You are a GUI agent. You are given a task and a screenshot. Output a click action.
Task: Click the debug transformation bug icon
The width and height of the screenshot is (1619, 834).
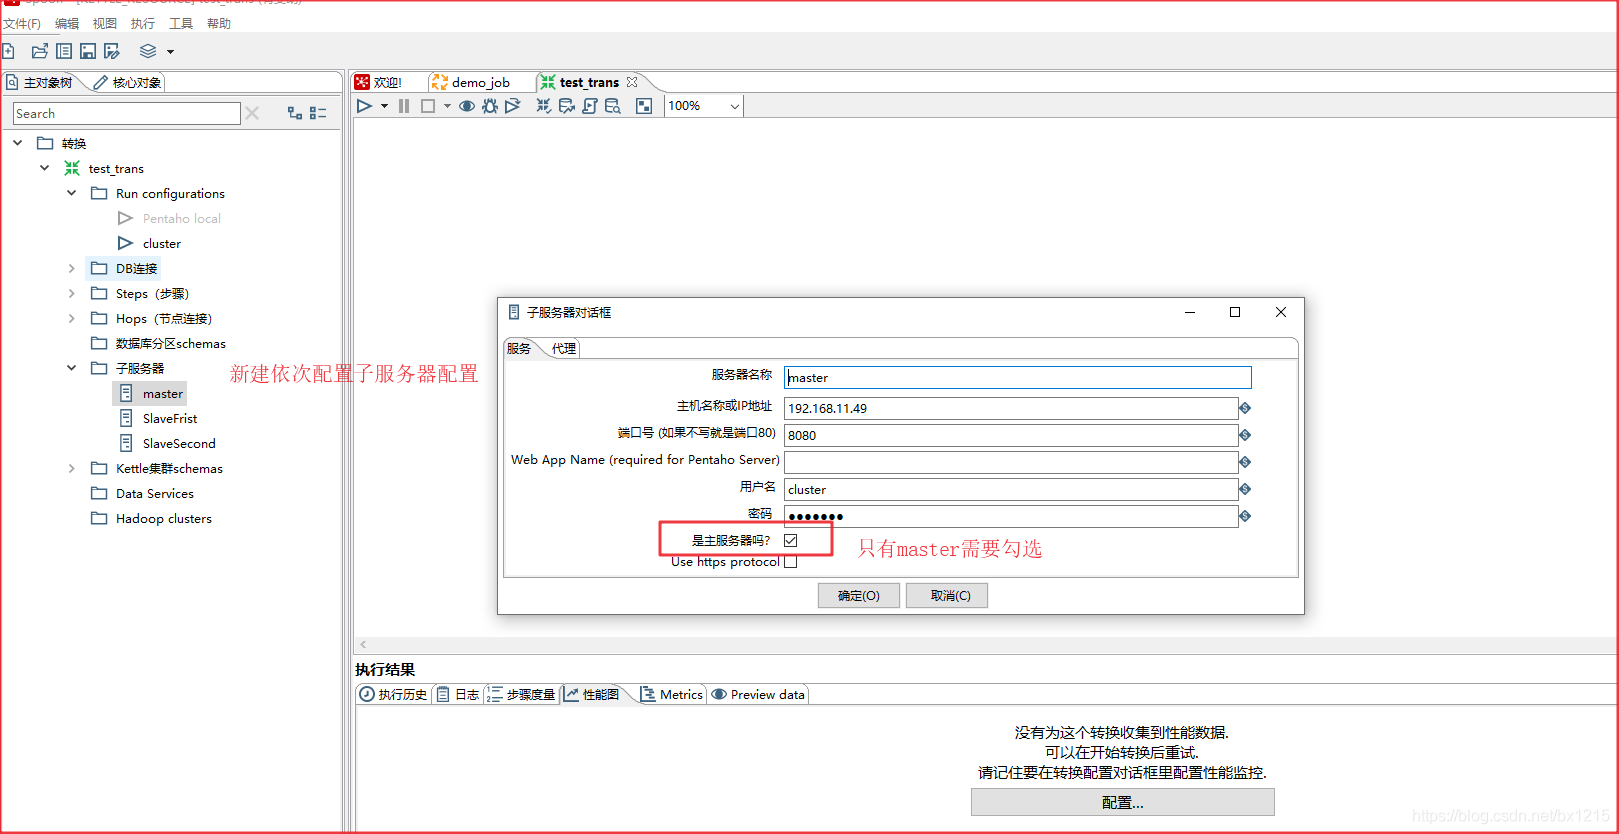pyautogui.click(x=490, y=106)
